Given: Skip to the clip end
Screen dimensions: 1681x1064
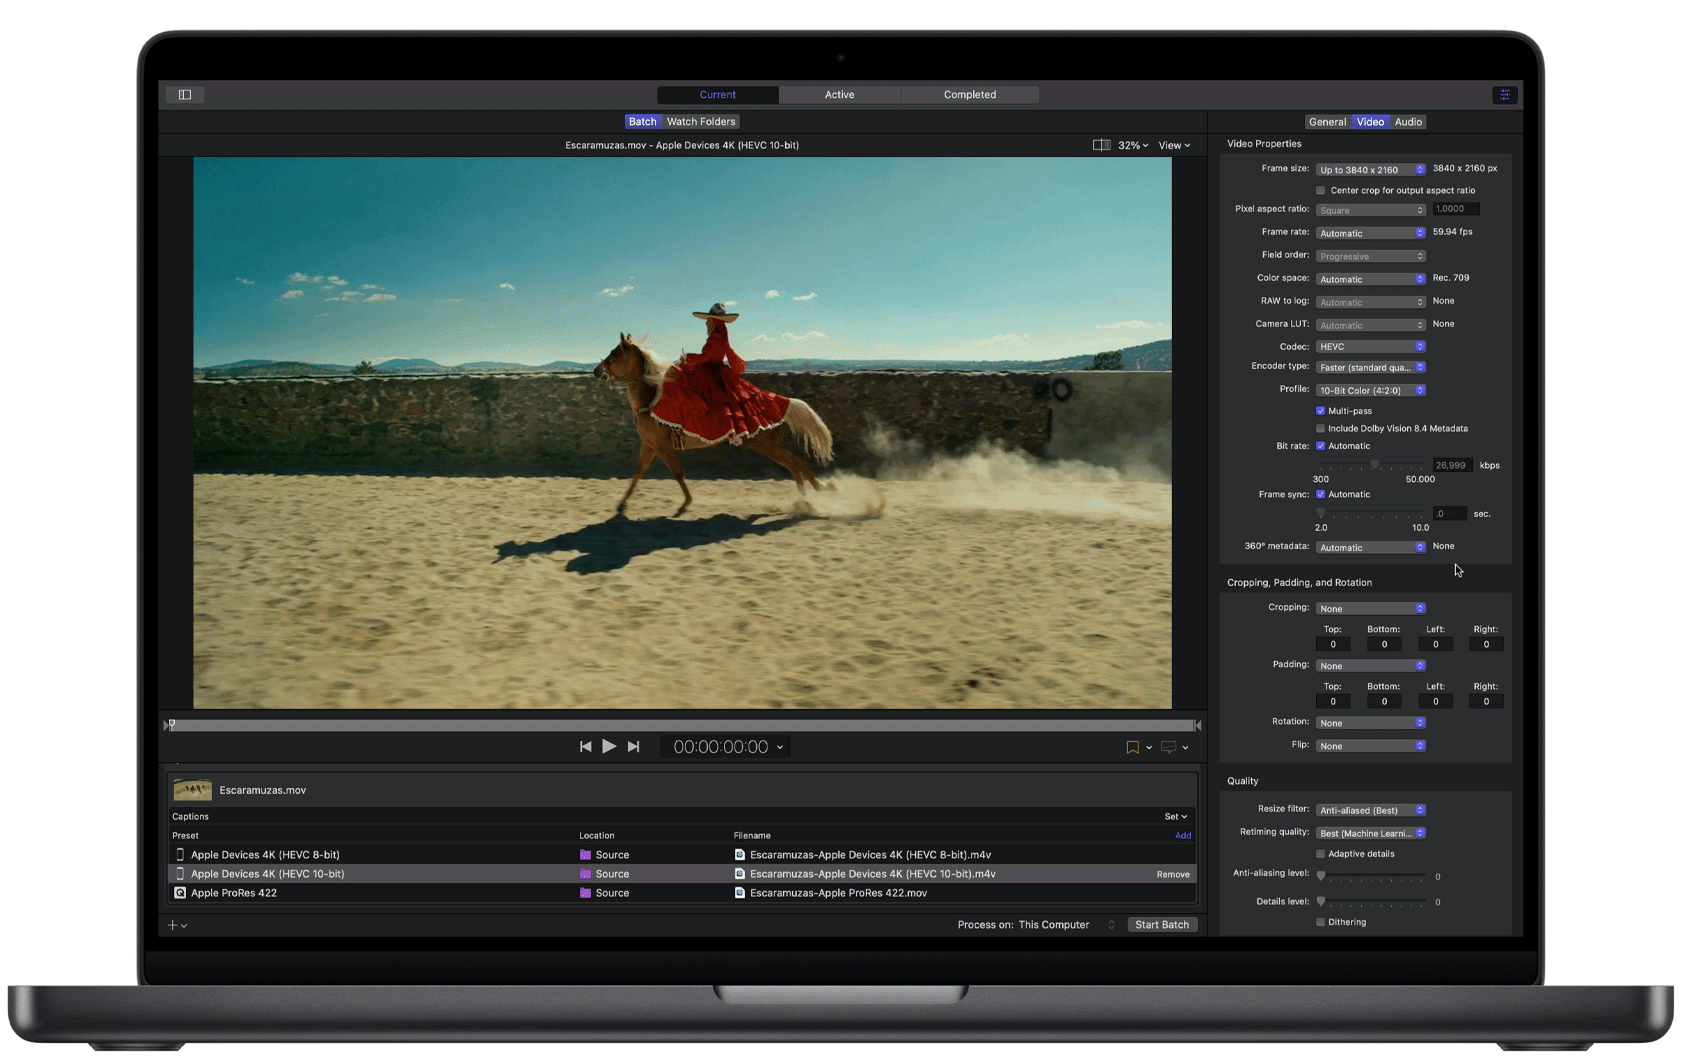Looking at the screenshot, I should pyautogui.click(x=633, y=747).
